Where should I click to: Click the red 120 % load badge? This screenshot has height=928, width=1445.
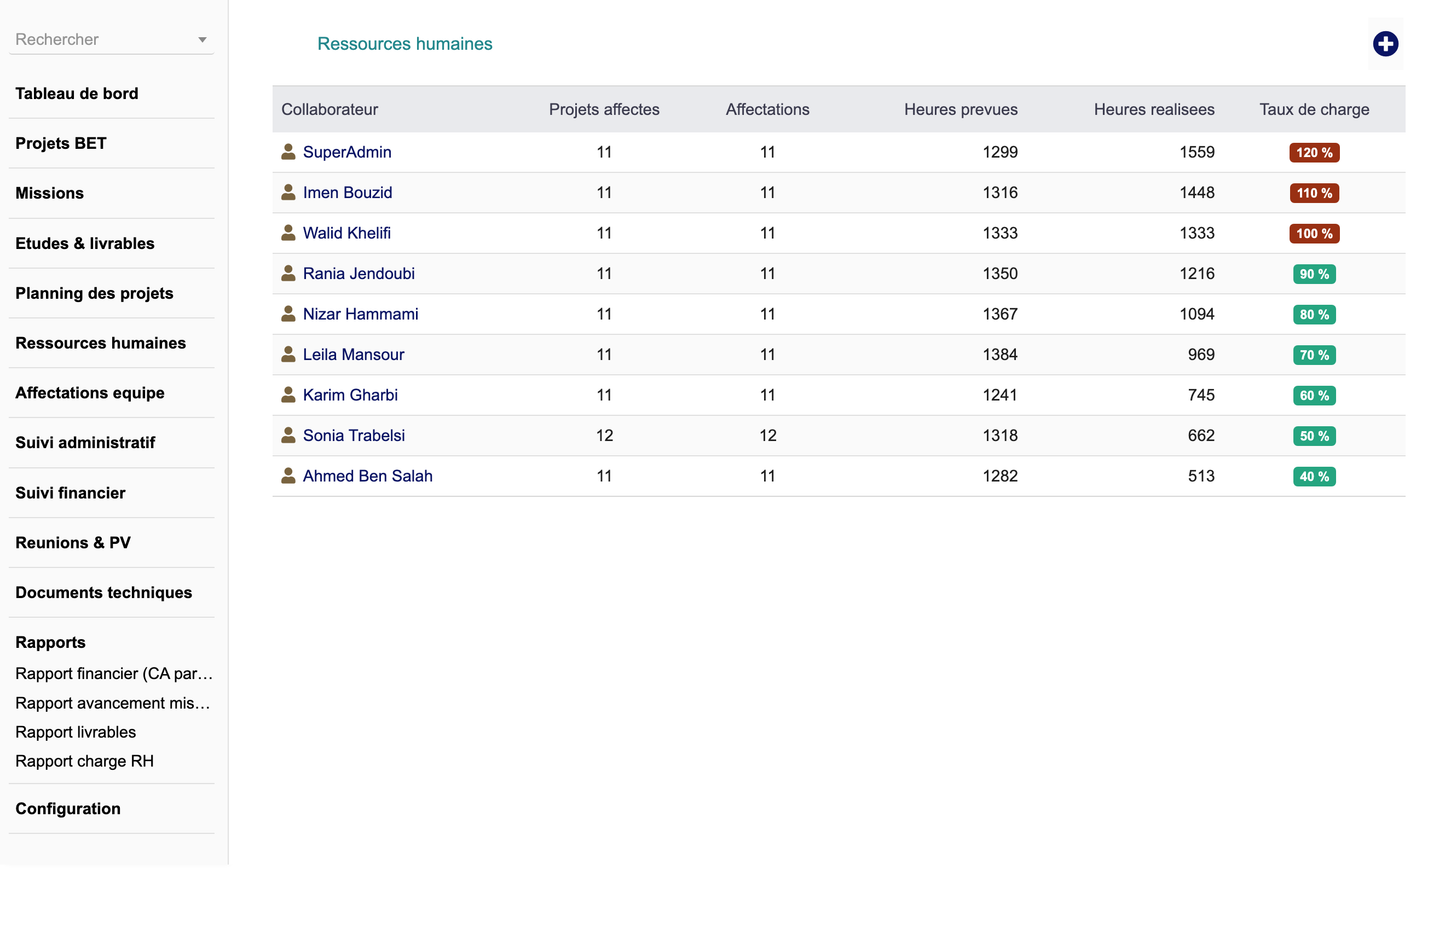coord(1314,152)
